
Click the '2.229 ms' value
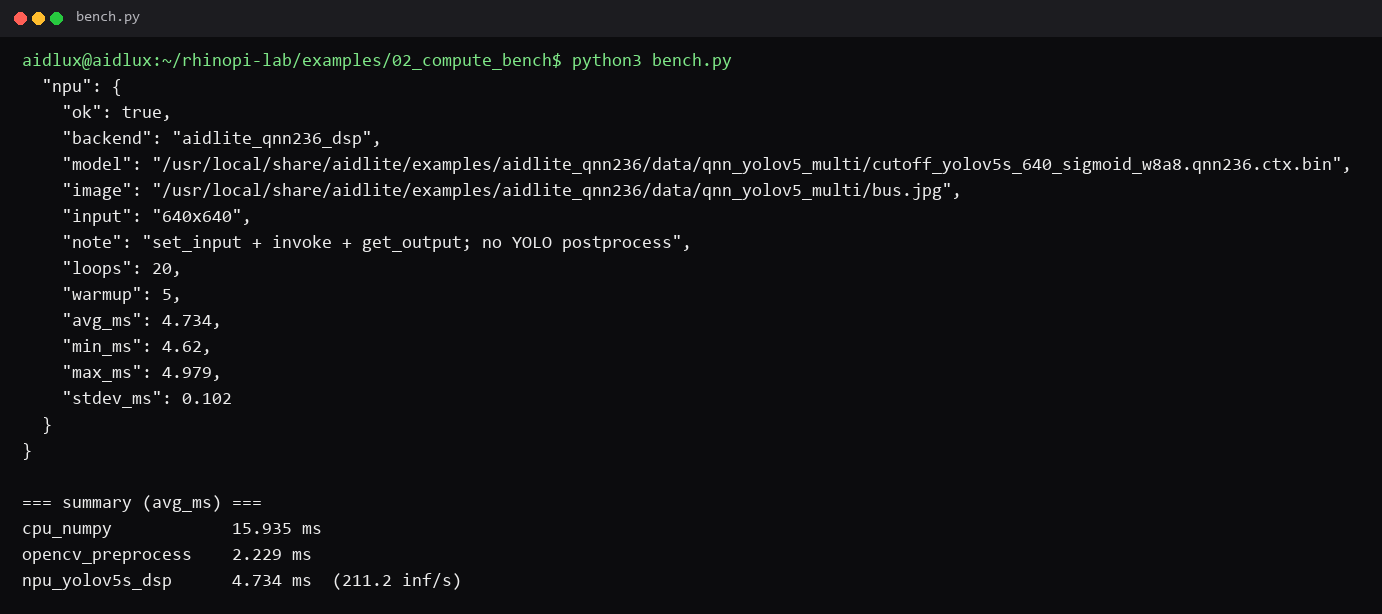[x=272, y=555]
